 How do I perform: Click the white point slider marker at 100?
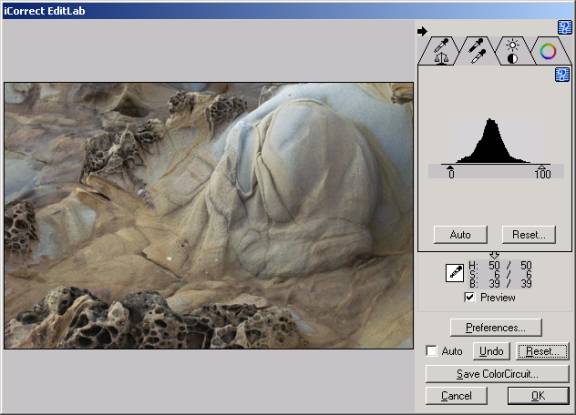point(542,167)
